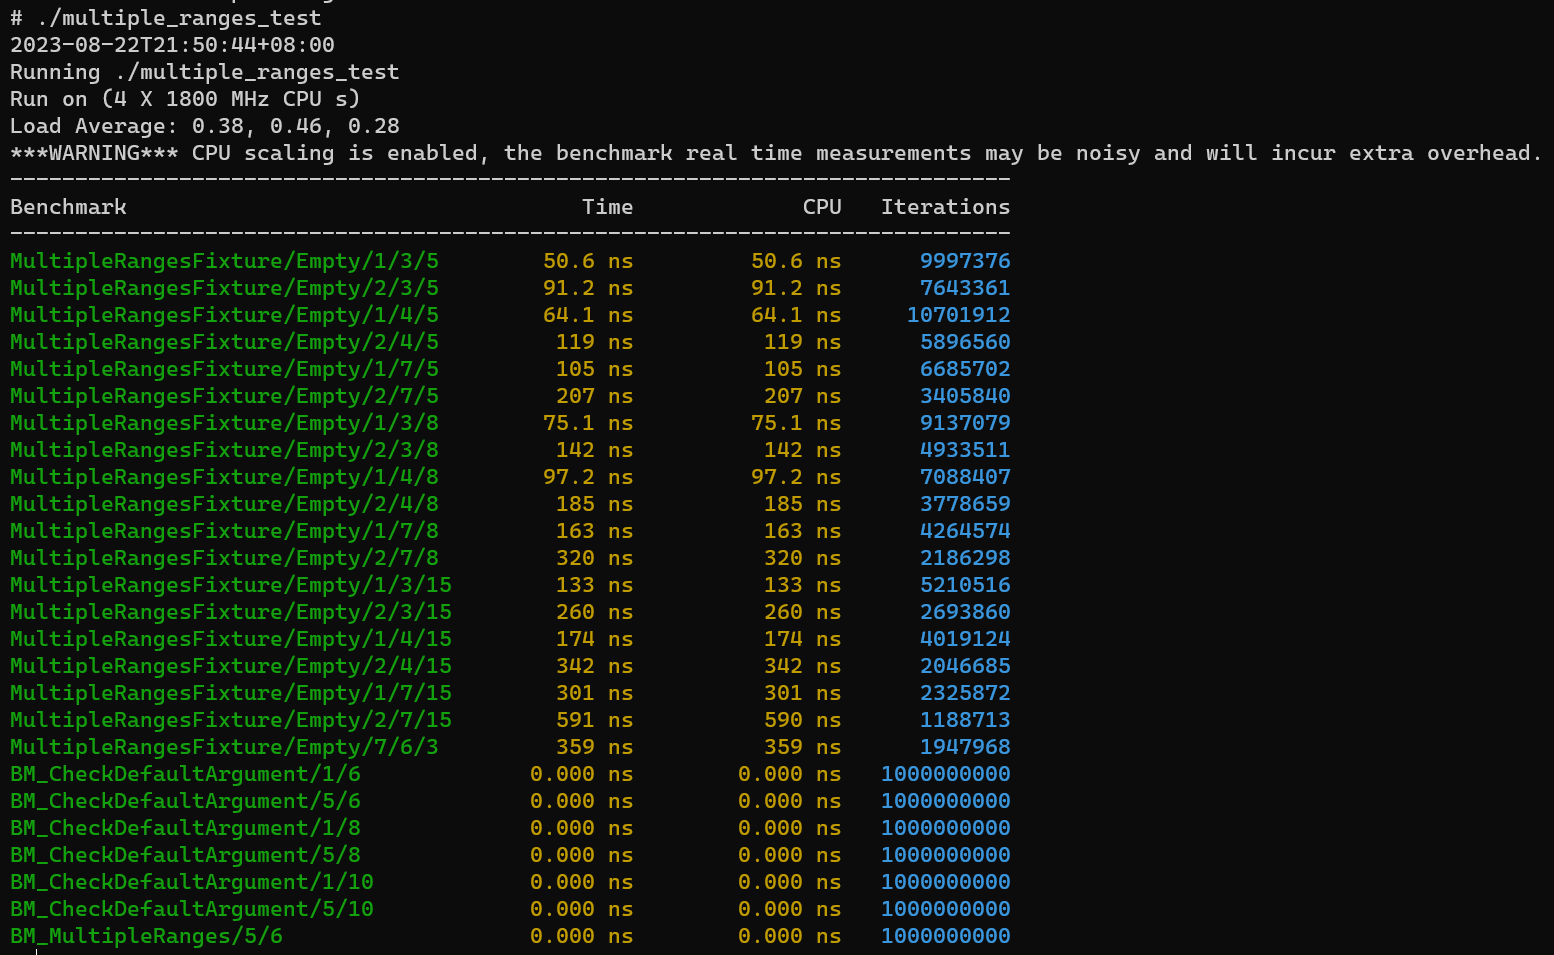Click benchmark 'MultipleRangesFixture/Empty/2/3/5'

(x=224, y=288)
